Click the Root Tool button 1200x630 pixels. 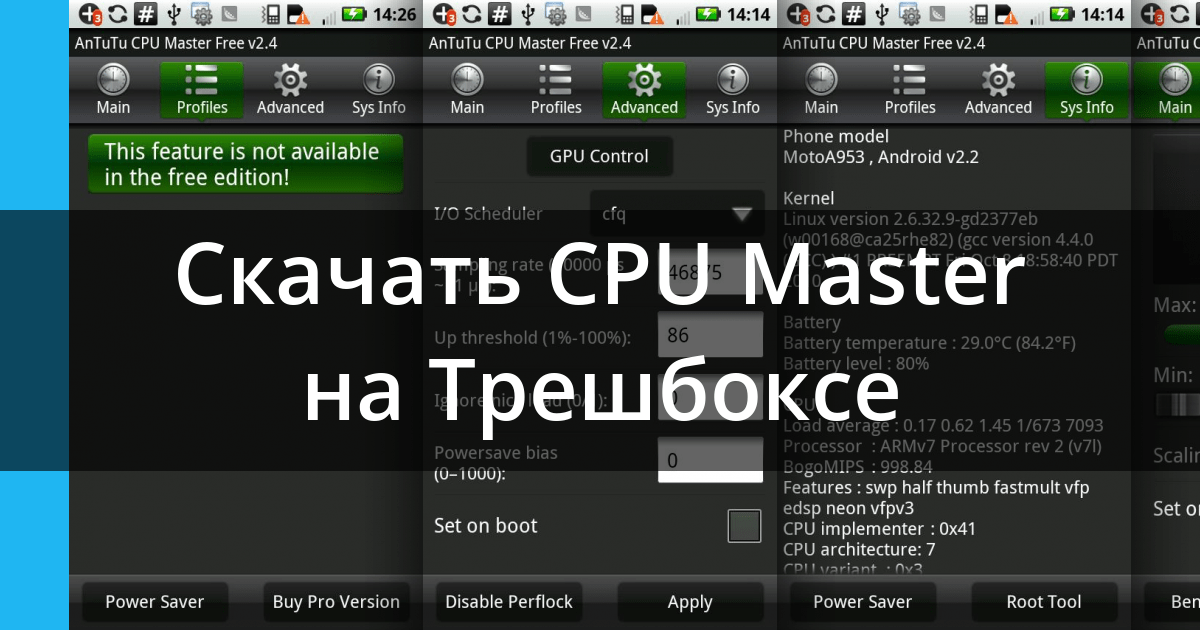click(x=1044, y=602)
